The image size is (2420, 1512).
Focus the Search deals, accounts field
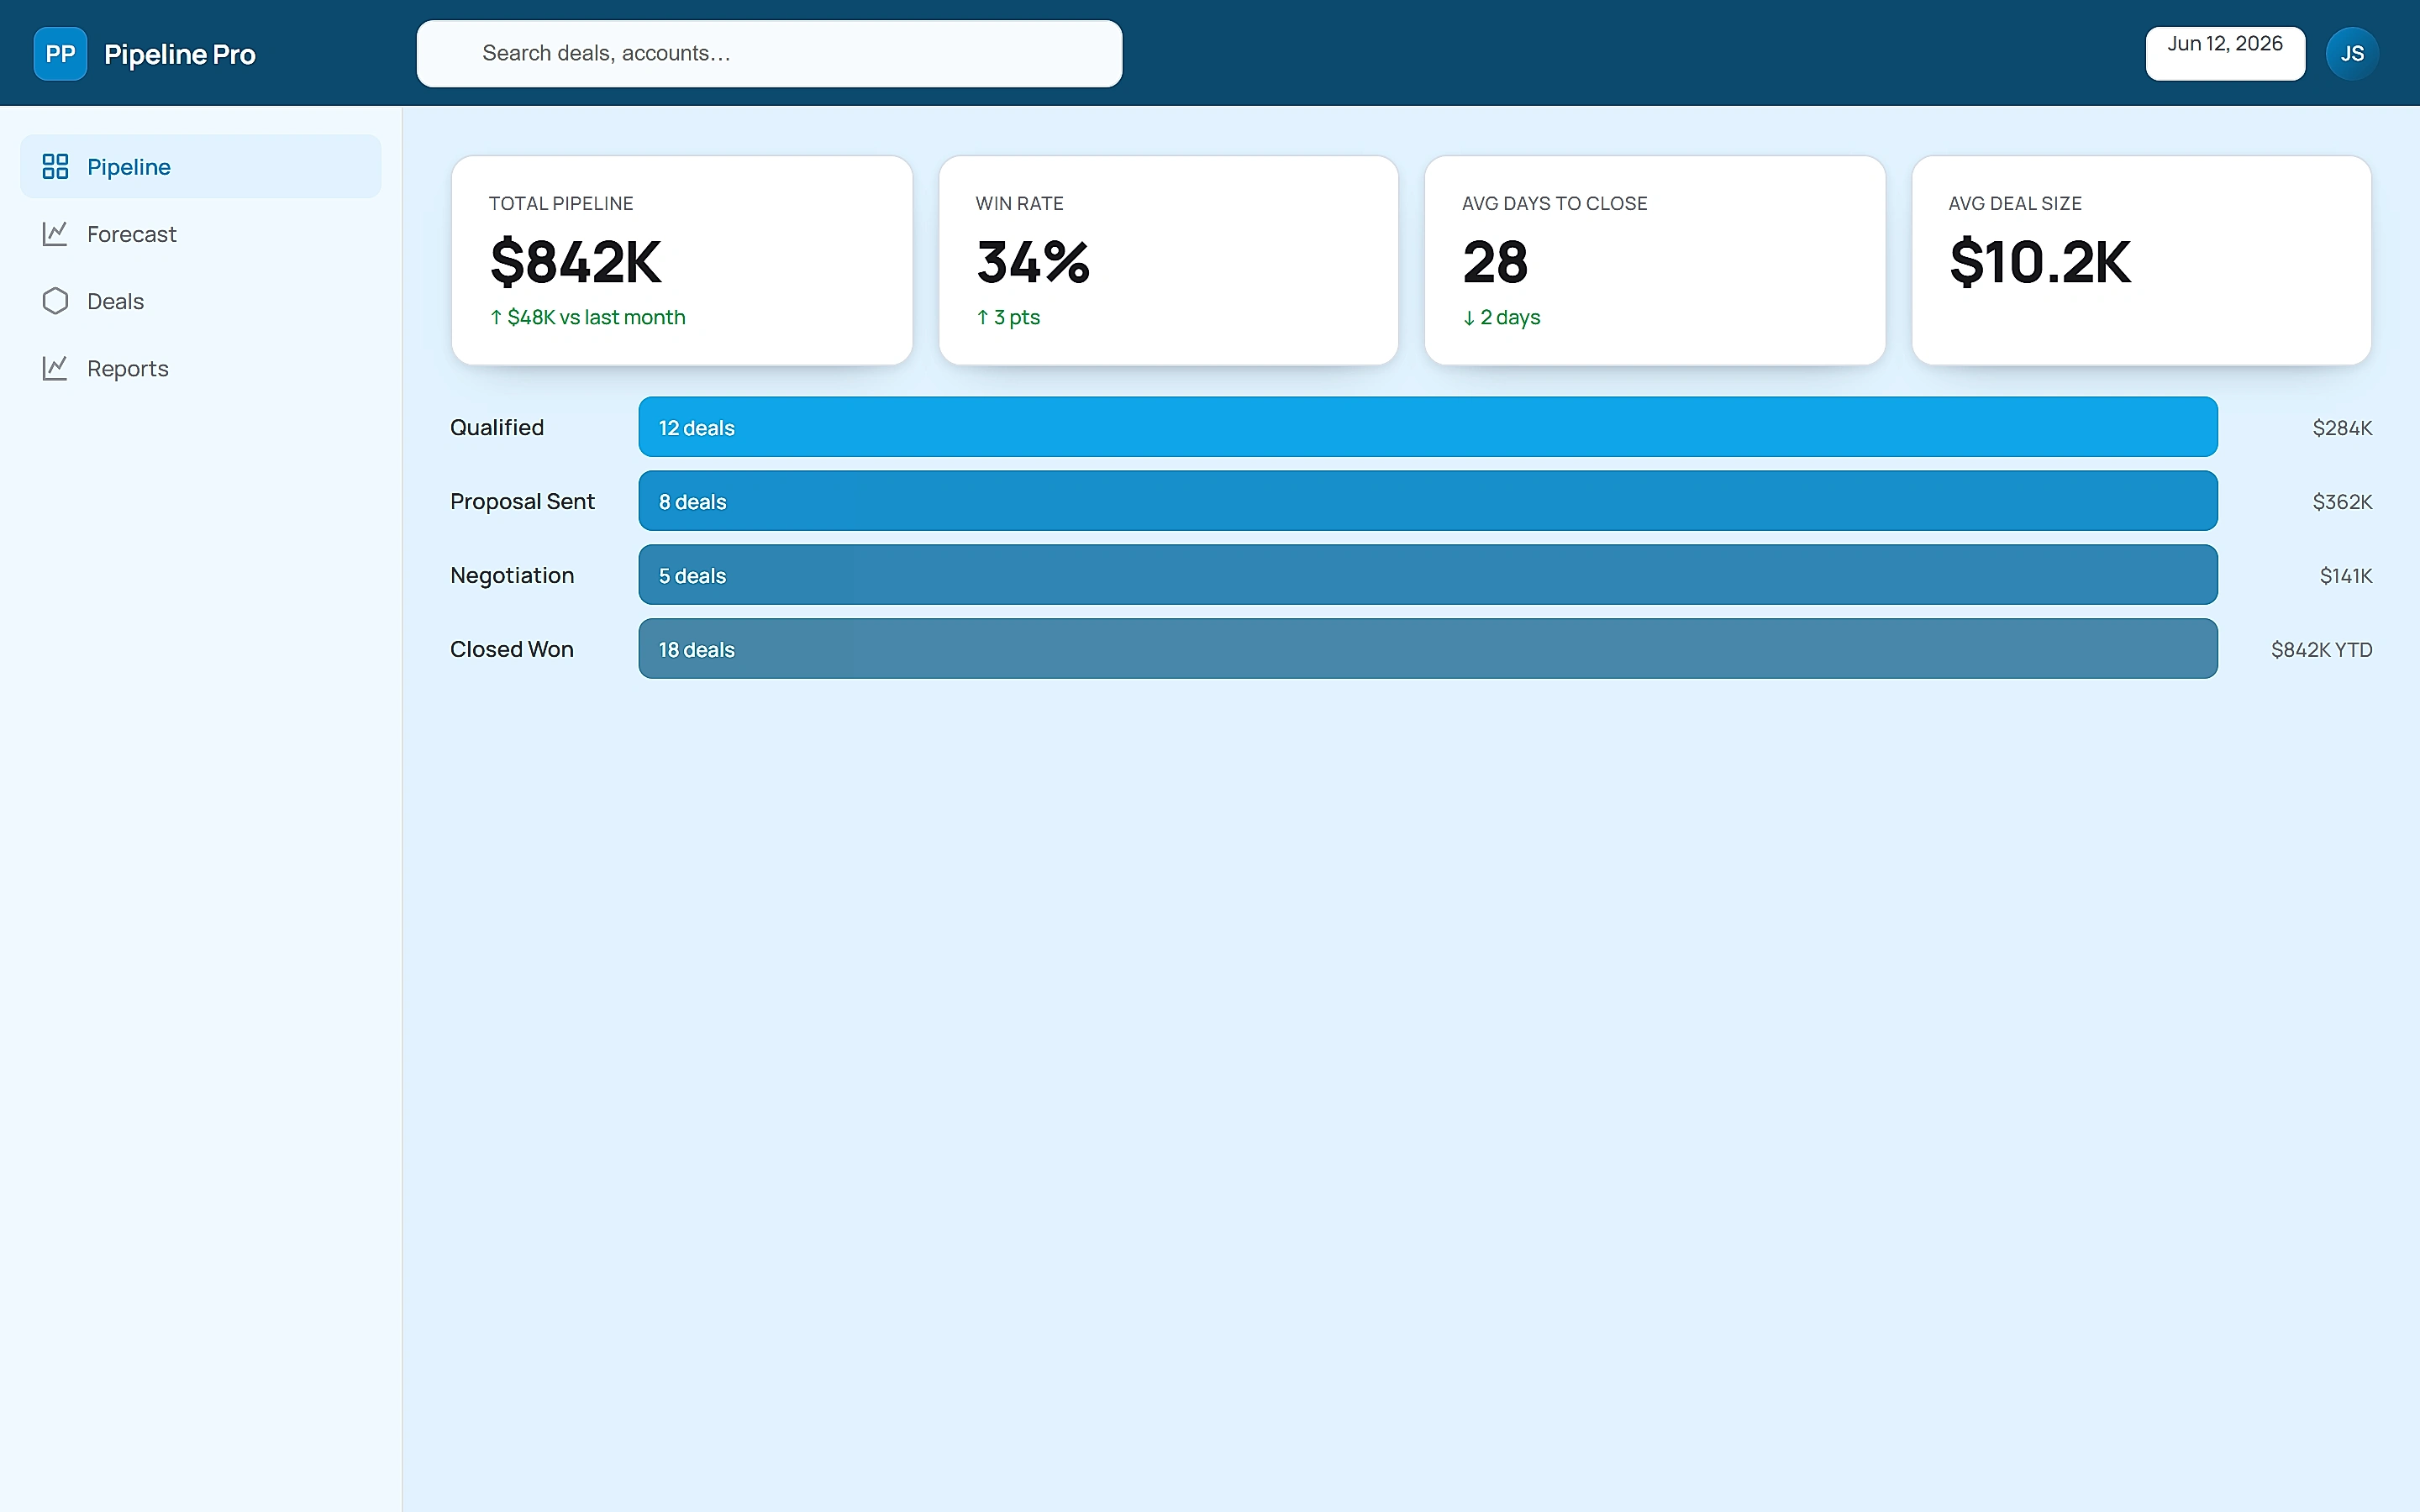pyautogui.click(x=769, y=54)
